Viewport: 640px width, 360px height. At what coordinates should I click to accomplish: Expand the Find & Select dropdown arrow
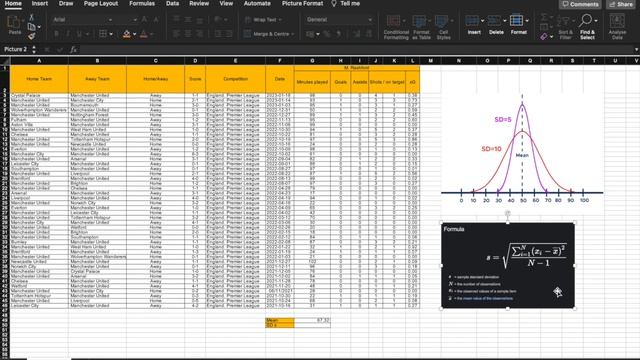[596, 20]
